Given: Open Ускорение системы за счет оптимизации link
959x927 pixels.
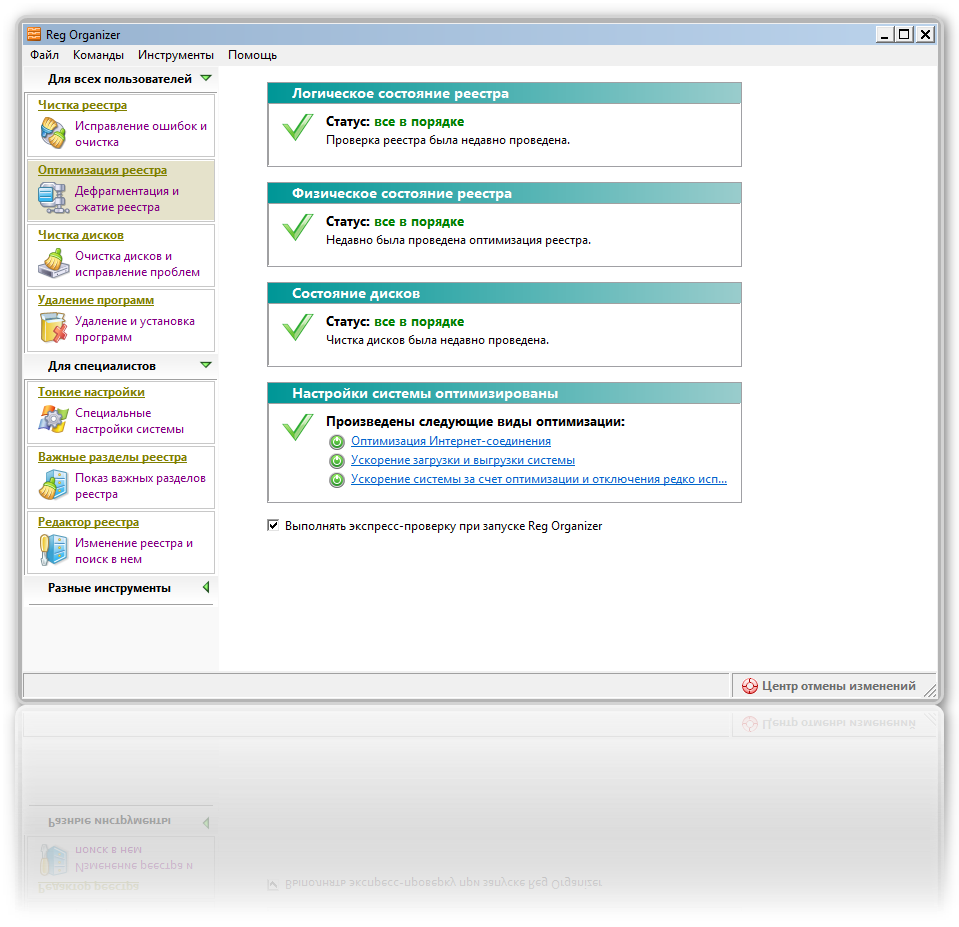Looking at the screenshot, I should (539, 479).
